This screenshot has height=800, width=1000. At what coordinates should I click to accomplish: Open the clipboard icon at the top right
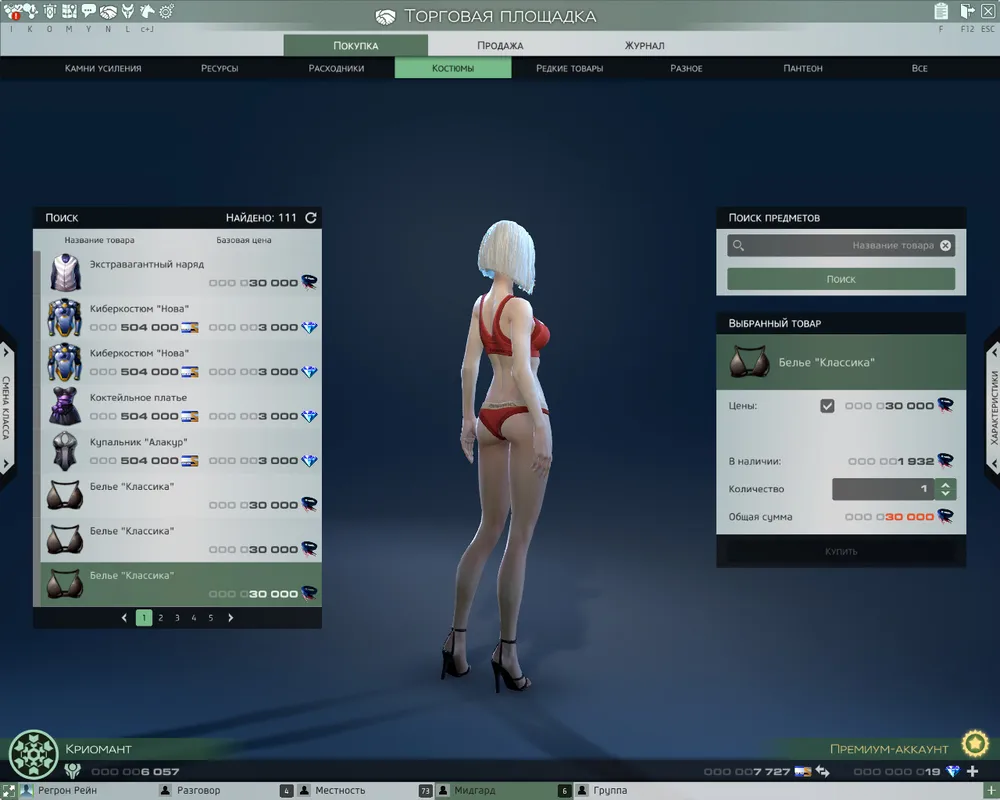941,11
